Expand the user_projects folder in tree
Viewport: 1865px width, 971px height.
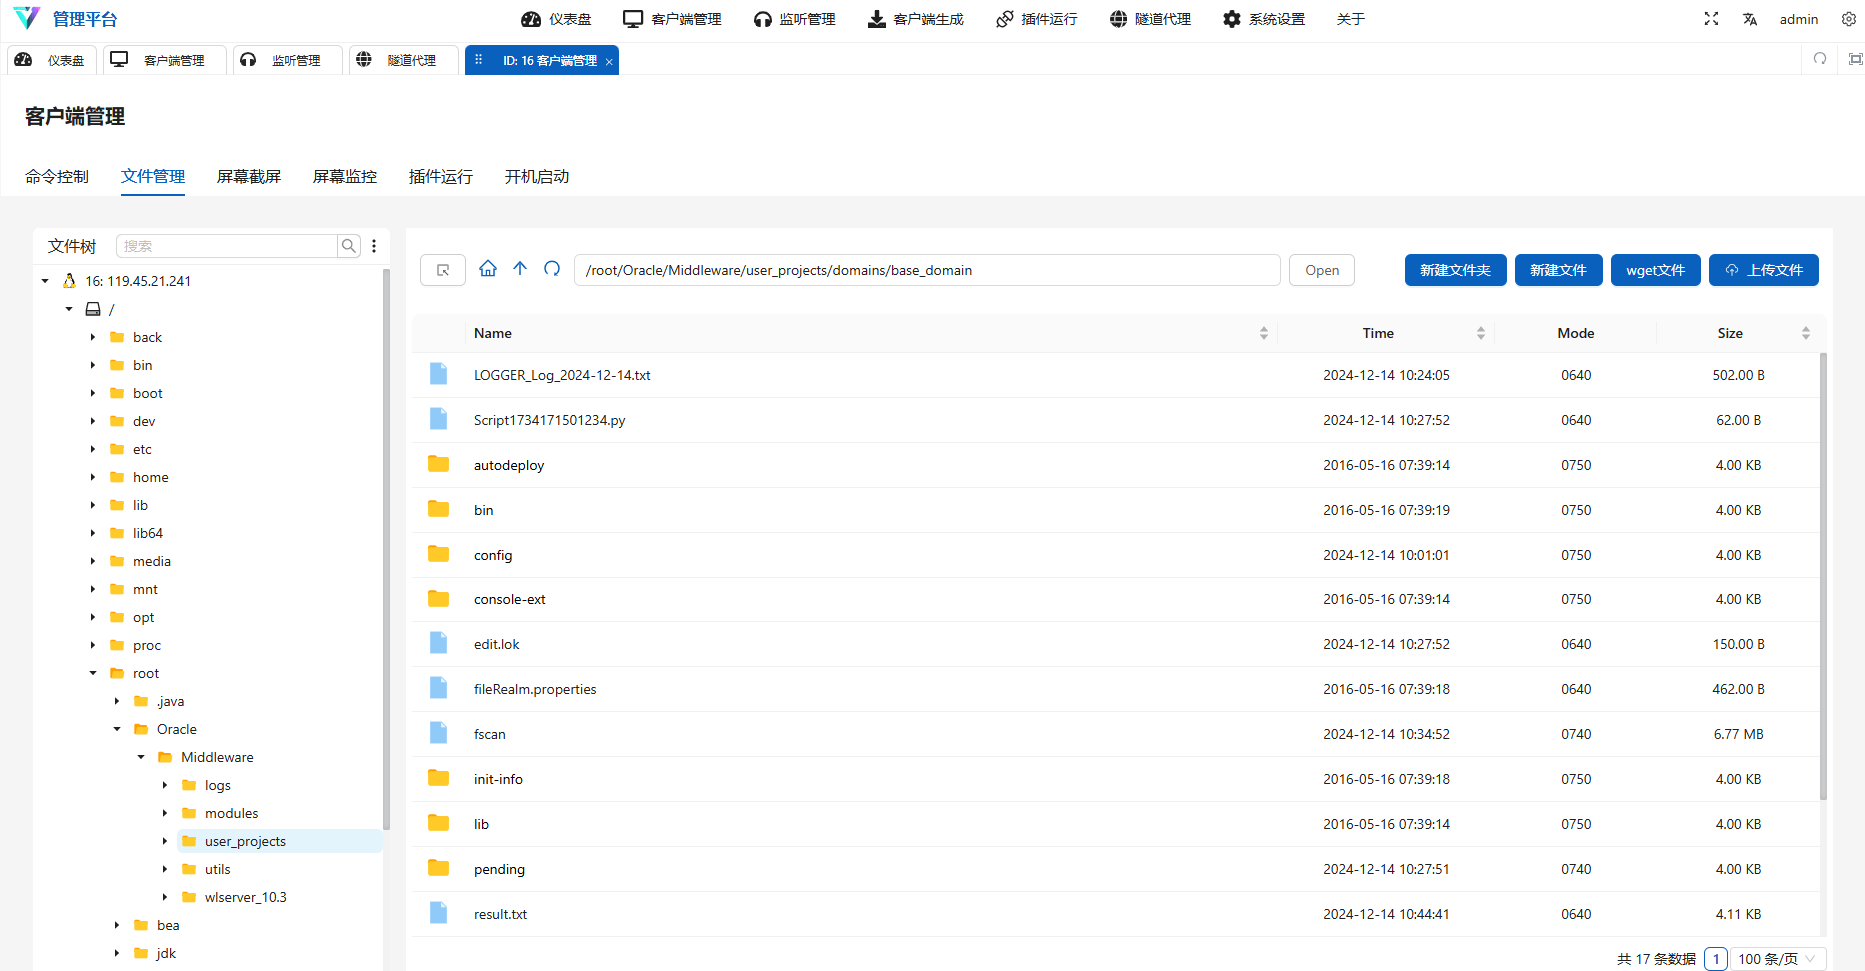[x=165, y=841]
